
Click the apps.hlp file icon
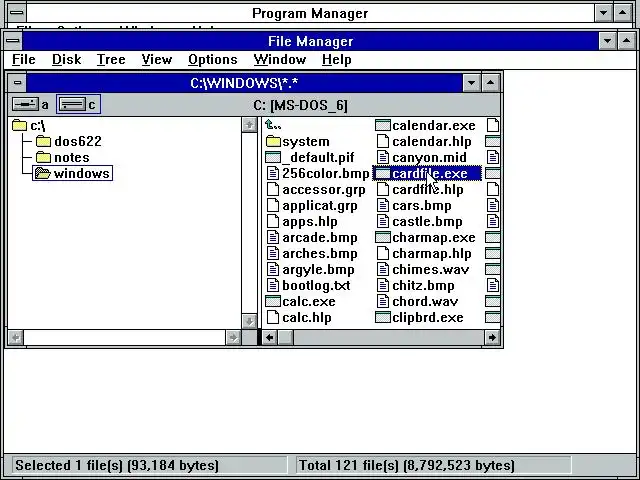tap(273, 221)
